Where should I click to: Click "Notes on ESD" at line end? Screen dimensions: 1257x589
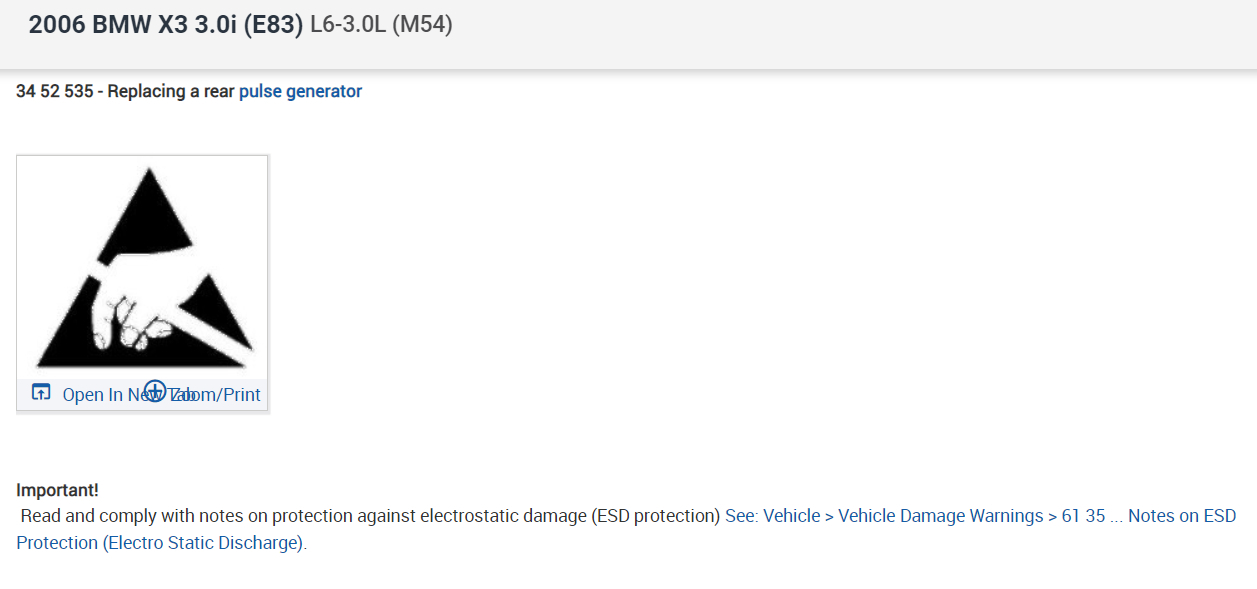[1182, 516]
